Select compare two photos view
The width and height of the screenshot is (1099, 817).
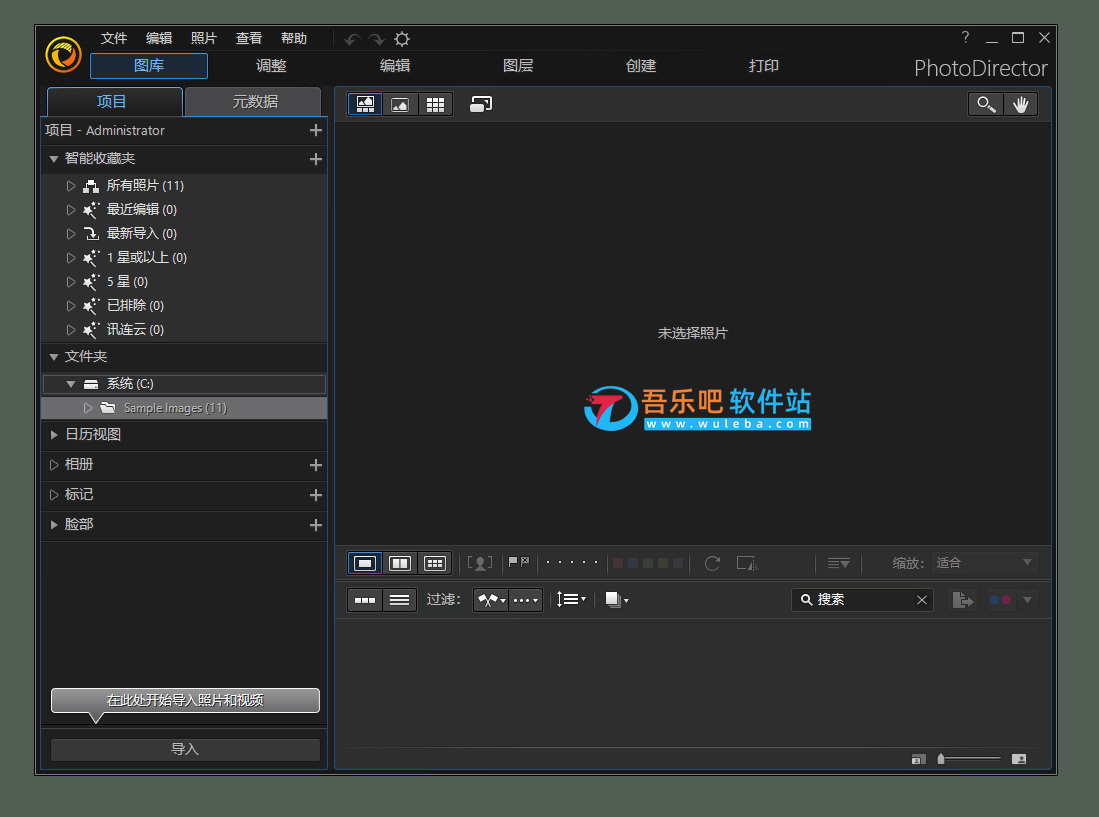tap(400, 563)
